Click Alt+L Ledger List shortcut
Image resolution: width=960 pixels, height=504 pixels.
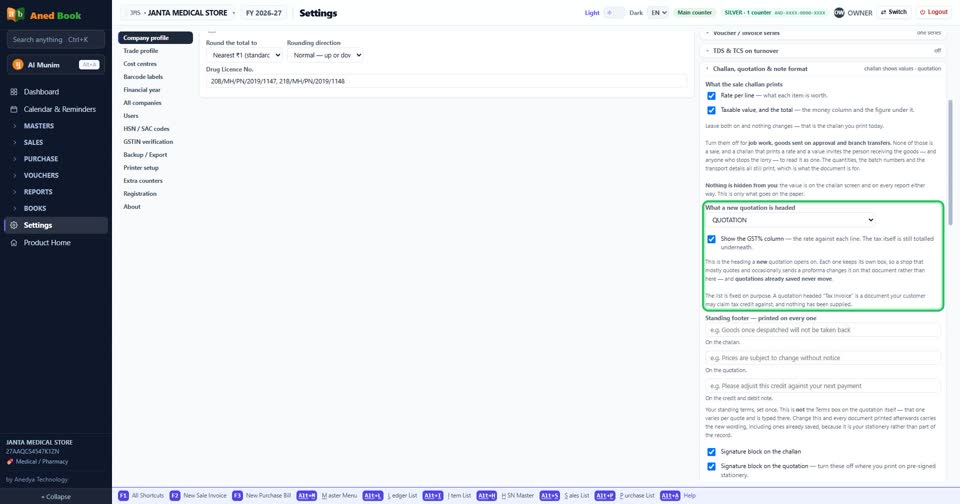pos(390,495)
